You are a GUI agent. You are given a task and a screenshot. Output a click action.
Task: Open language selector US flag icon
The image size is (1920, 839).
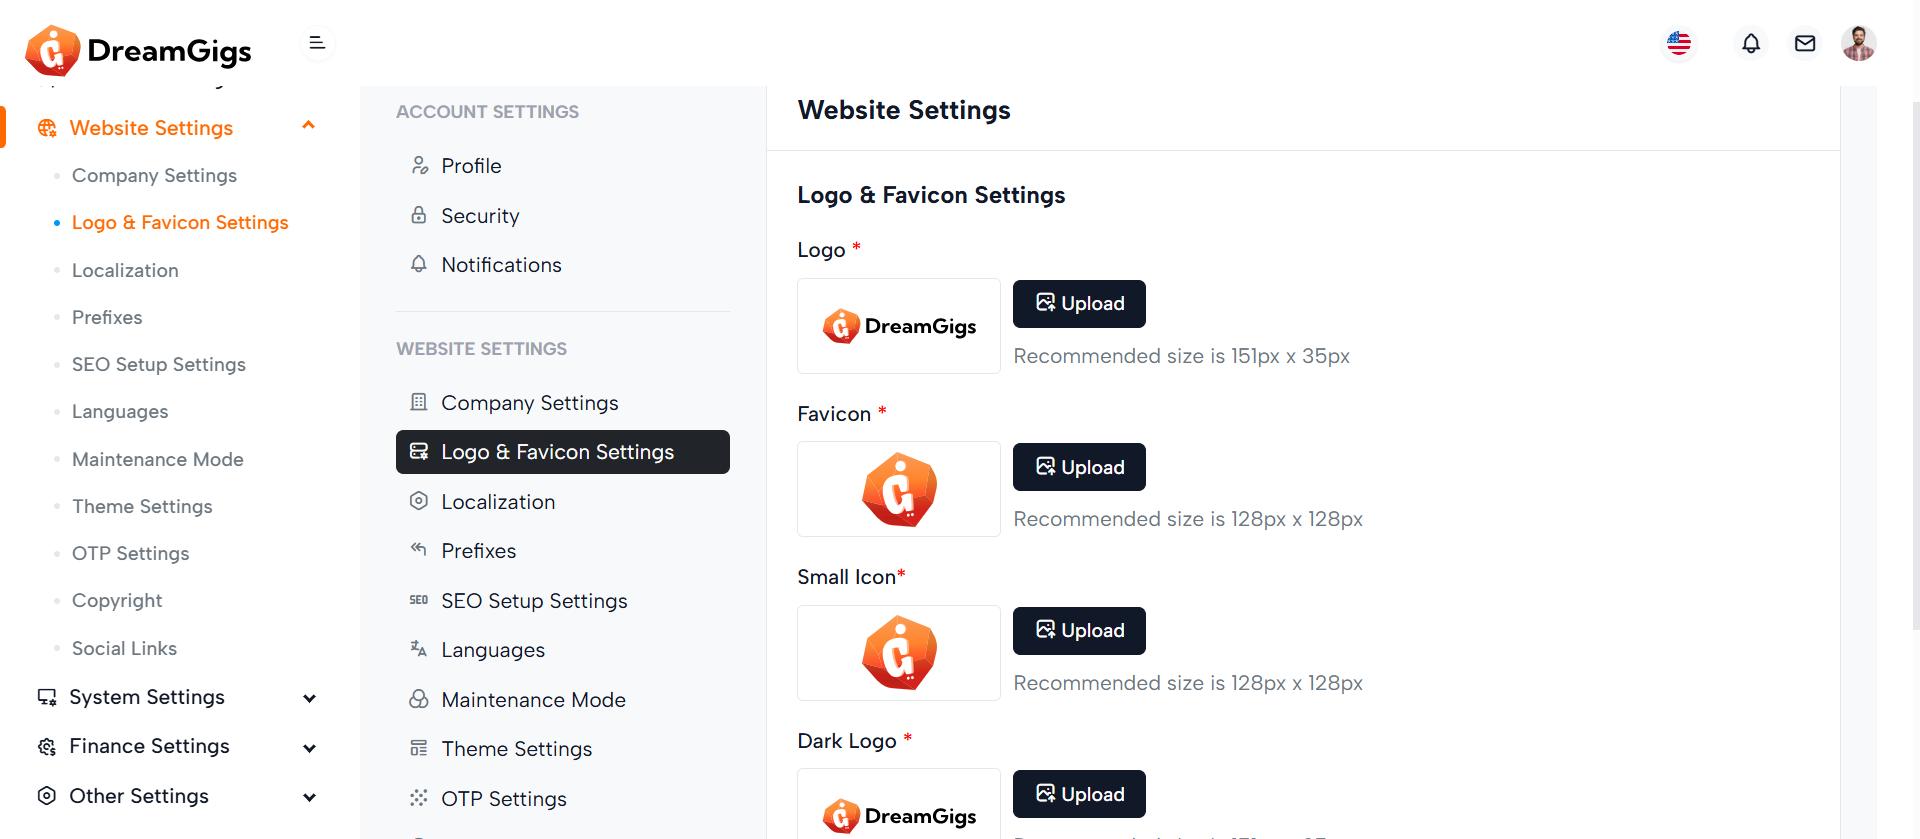coord(1679,43)
